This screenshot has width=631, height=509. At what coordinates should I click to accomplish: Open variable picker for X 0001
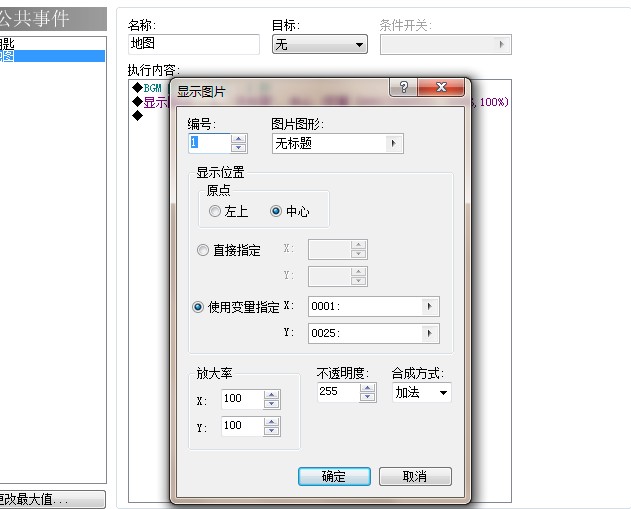click(x=429, y=307)
